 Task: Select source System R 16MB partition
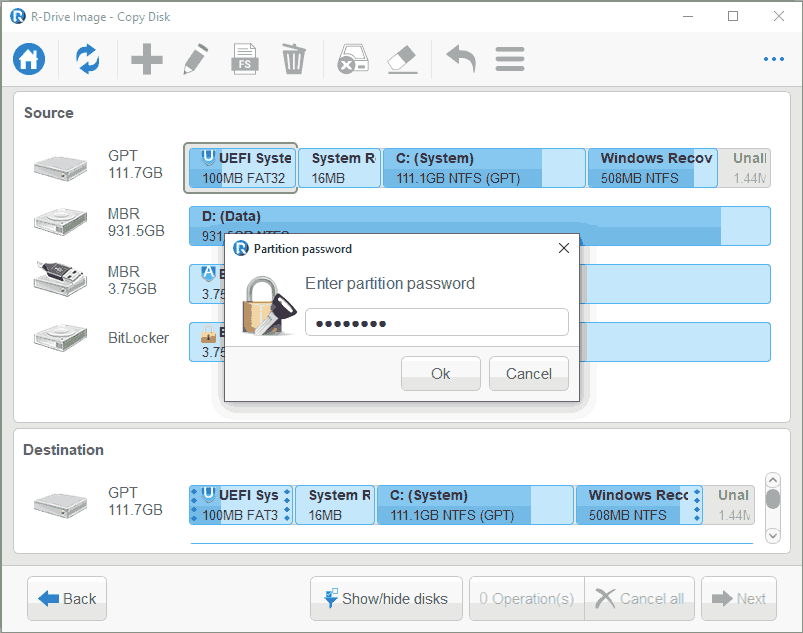[x=340, y=168]
